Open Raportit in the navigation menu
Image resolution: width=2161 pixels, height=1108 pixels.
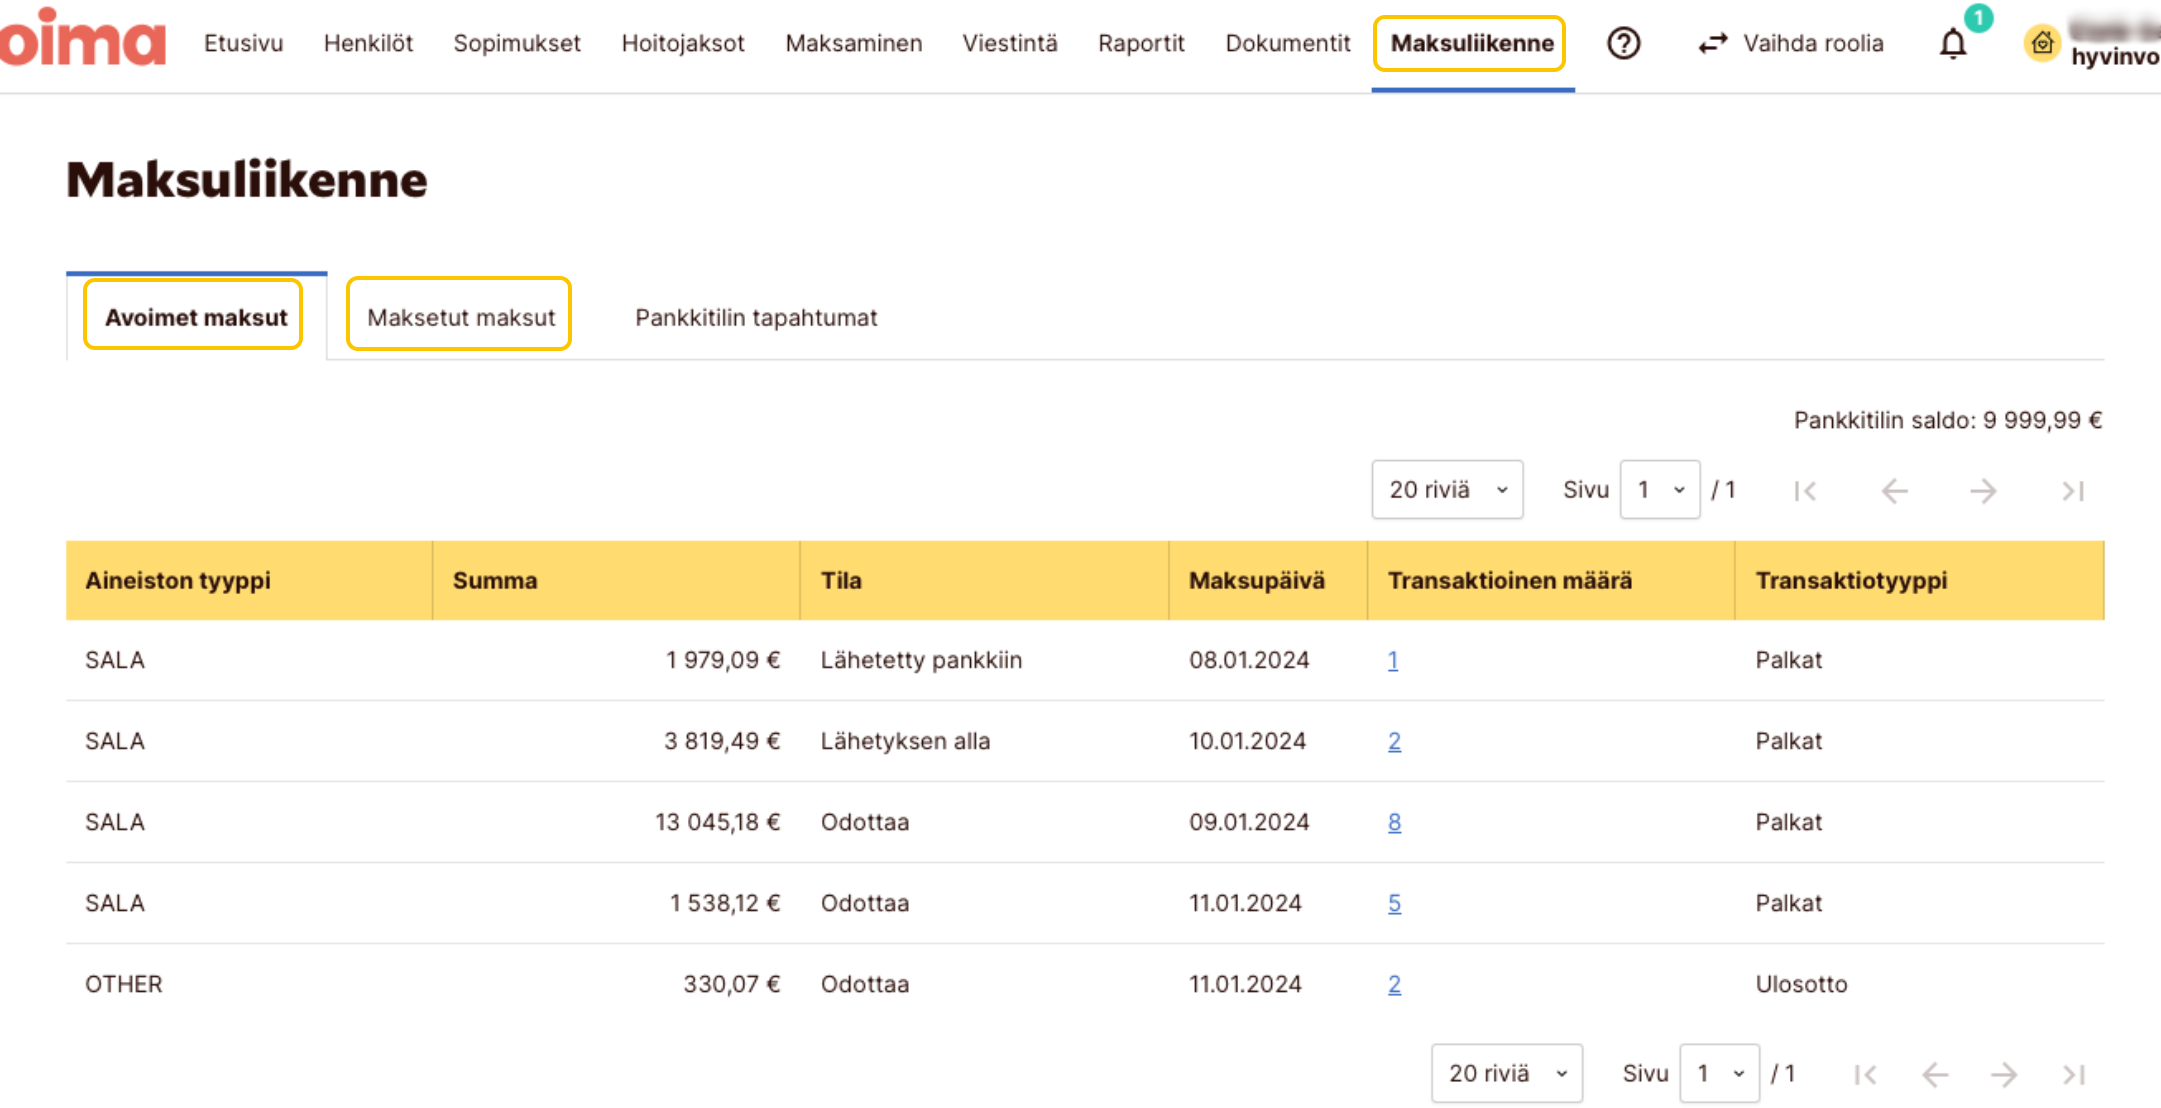pos(1140,43)
